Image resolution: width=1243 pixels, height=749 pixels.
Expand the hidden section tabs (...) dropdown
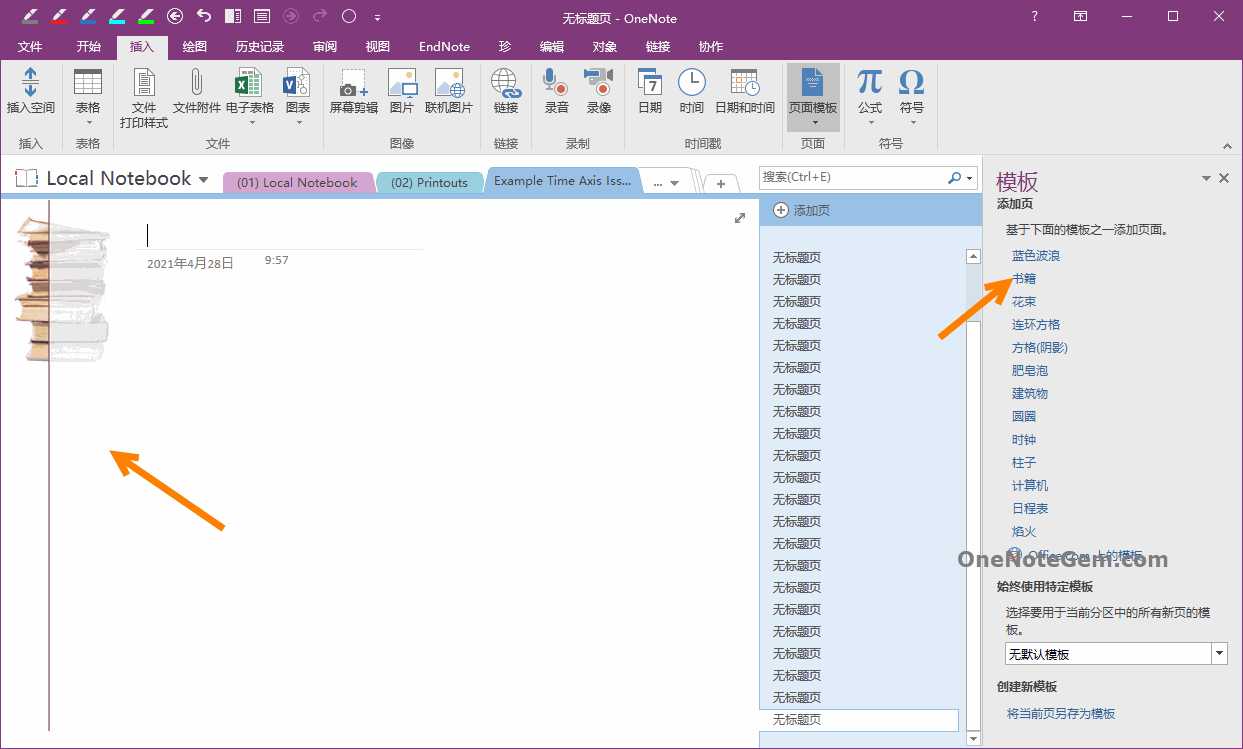point(665,183)
